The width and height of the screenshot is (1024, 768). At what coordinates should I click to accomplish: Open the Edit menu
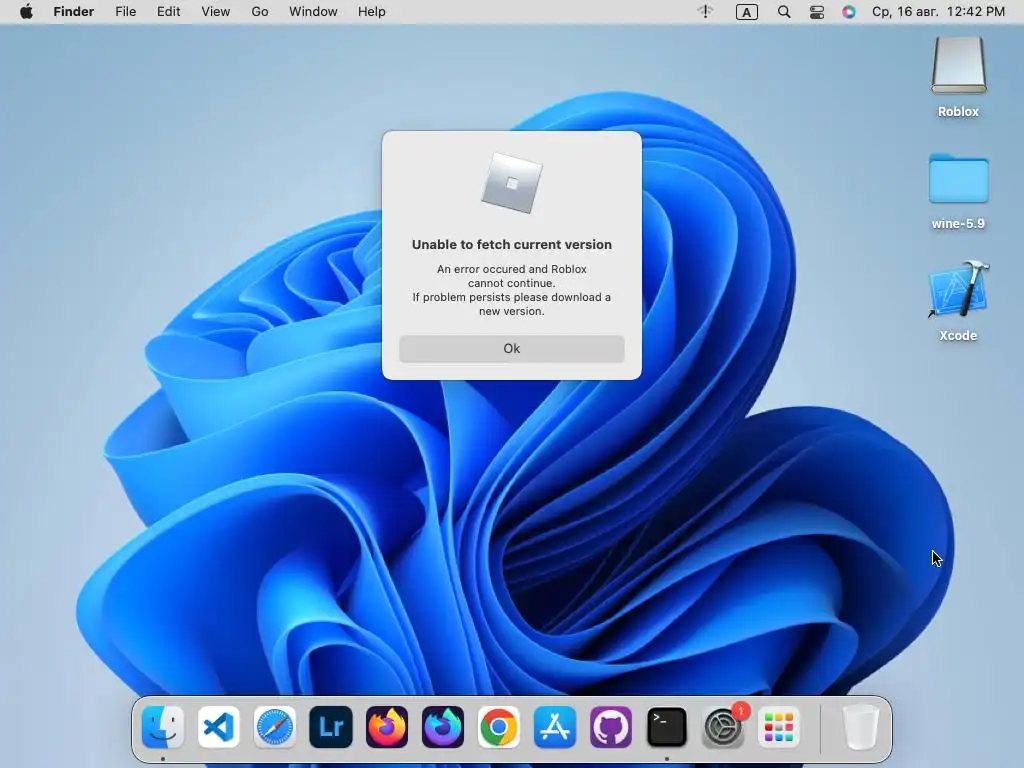click(x=168, y=12)
